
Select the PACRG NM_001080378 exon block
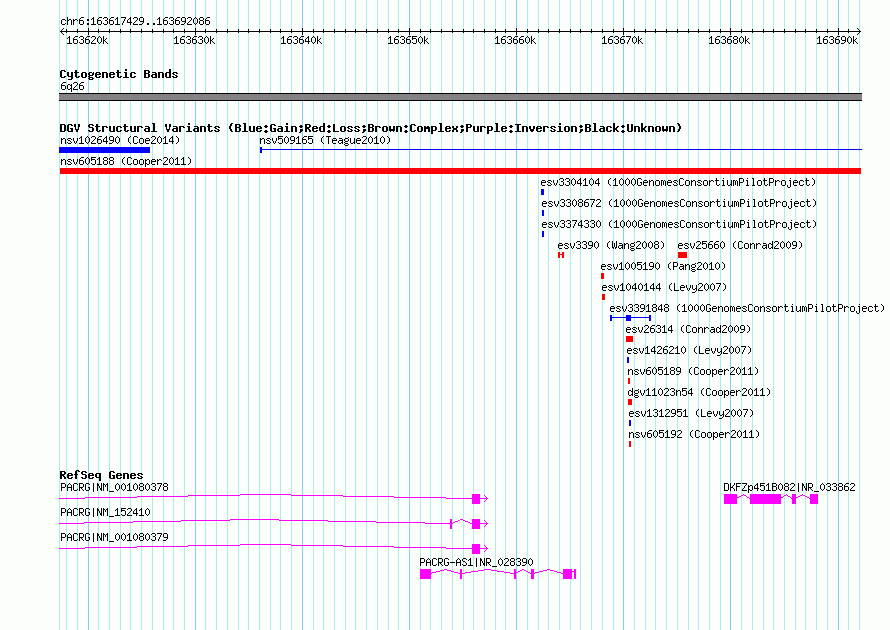point(476,499)
